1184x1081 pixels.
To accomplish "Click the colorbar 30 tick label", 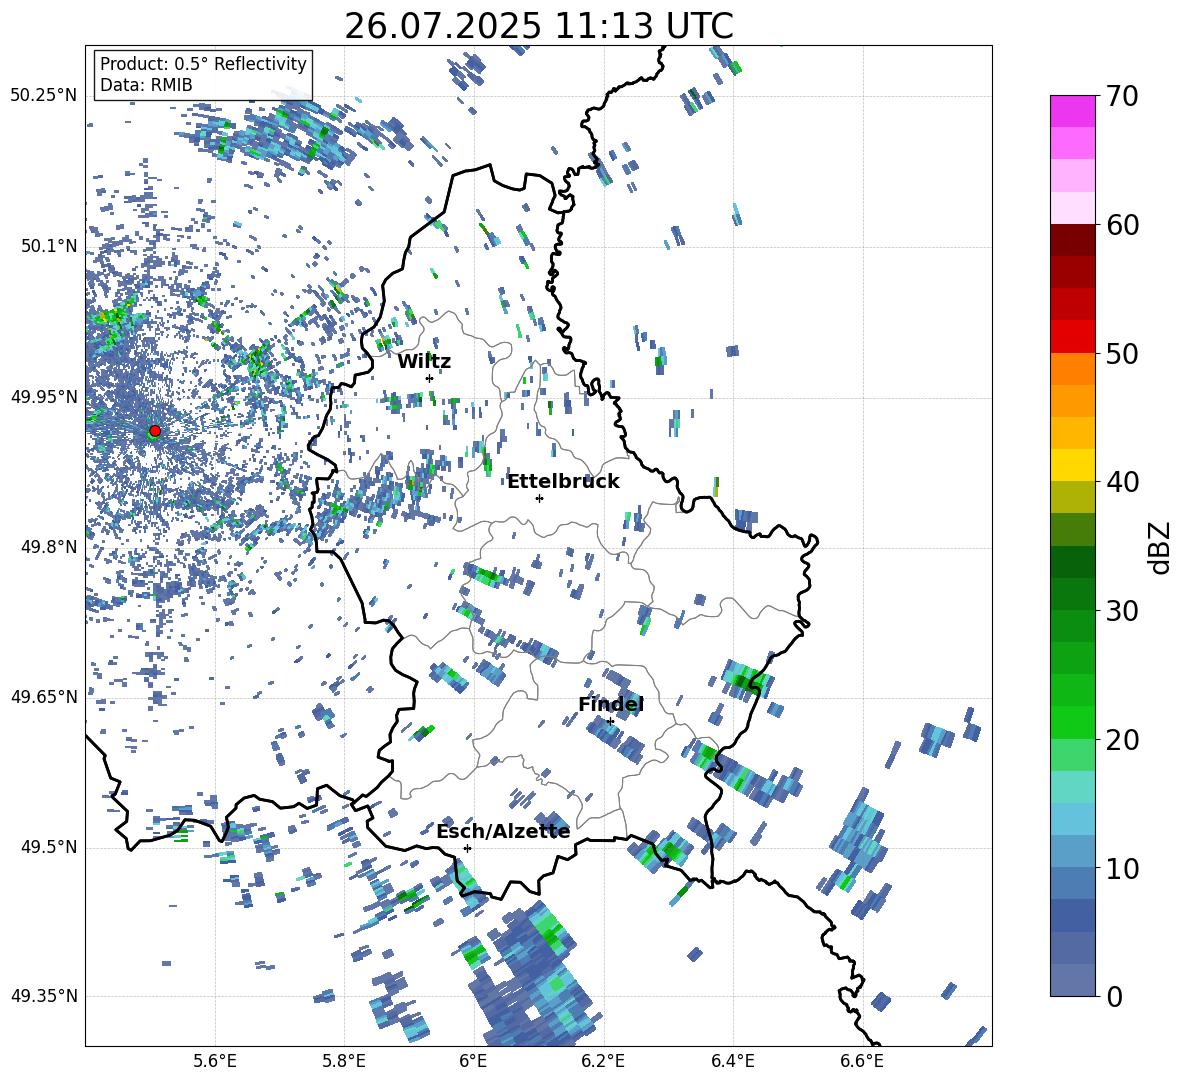I will point(1122,611).
